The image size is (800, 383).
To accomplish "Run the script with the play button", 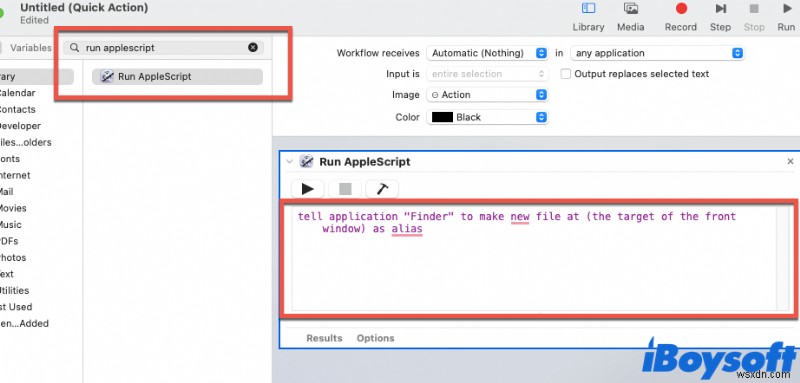I will pyautogui.click(x=308, y=189).
